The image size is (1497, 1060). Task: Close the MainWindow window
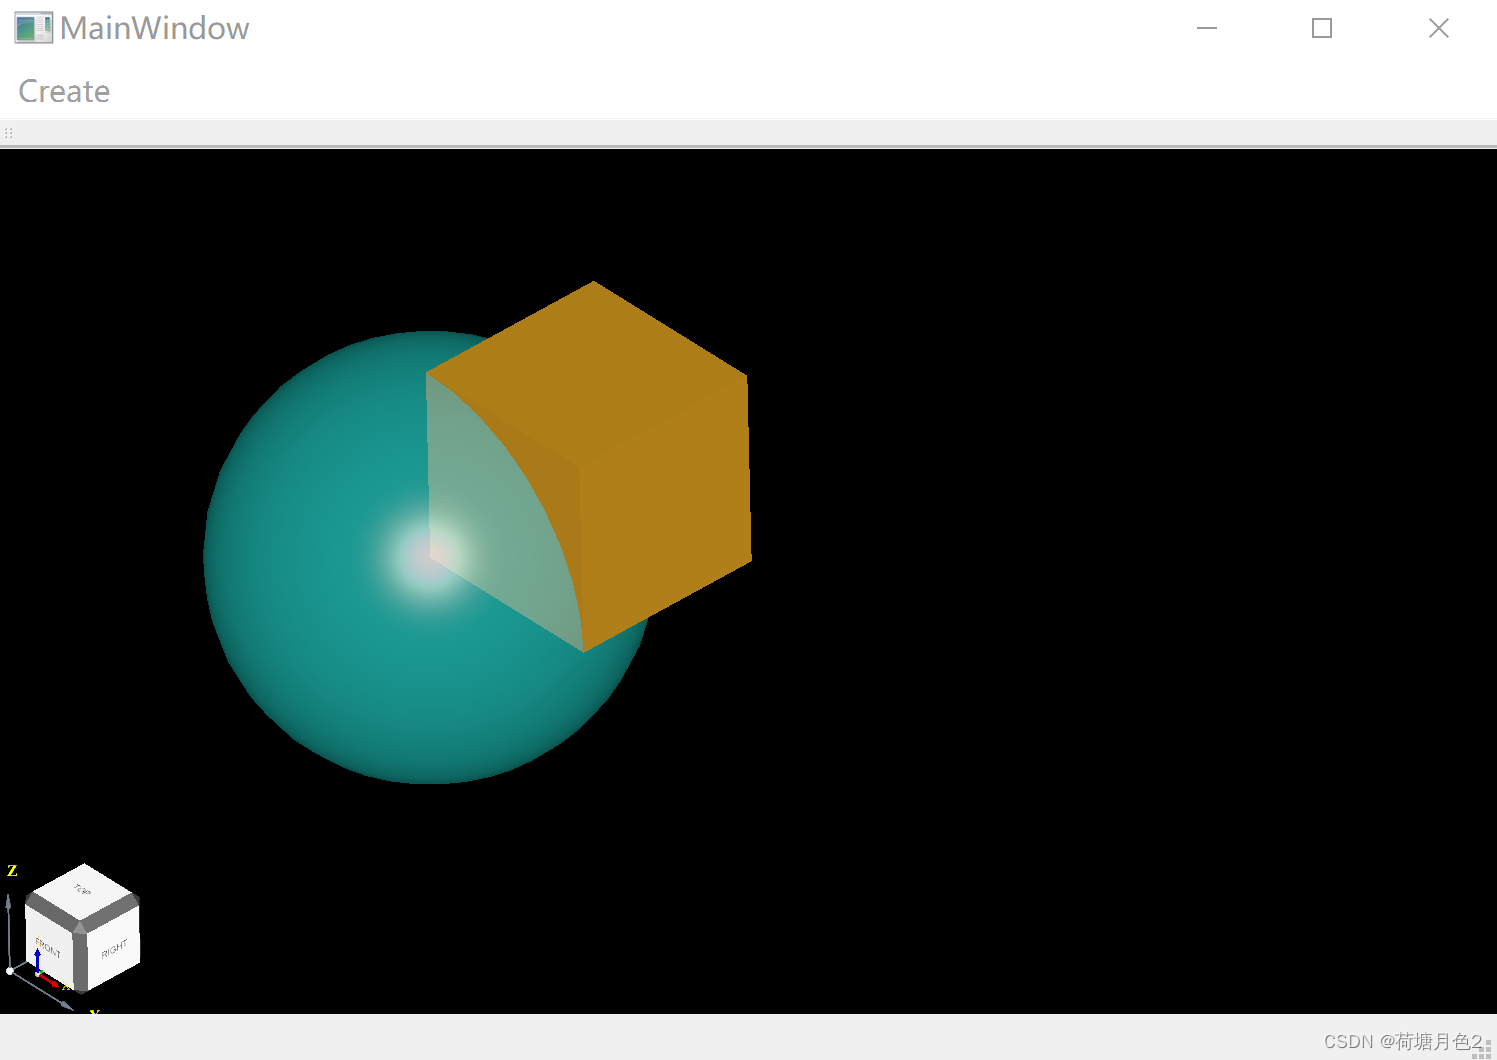pos(1439,28)
